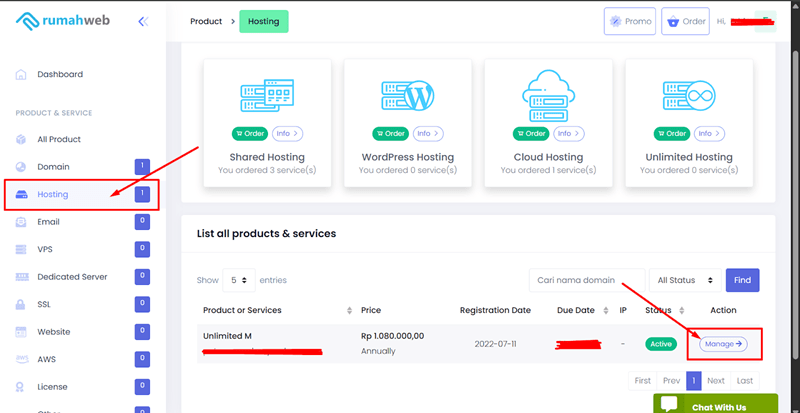Image resolution: width=800 pixels, height=413 pixels.
Task: Click the WordPress Hosting icon
Action: [x=408, y=96]
